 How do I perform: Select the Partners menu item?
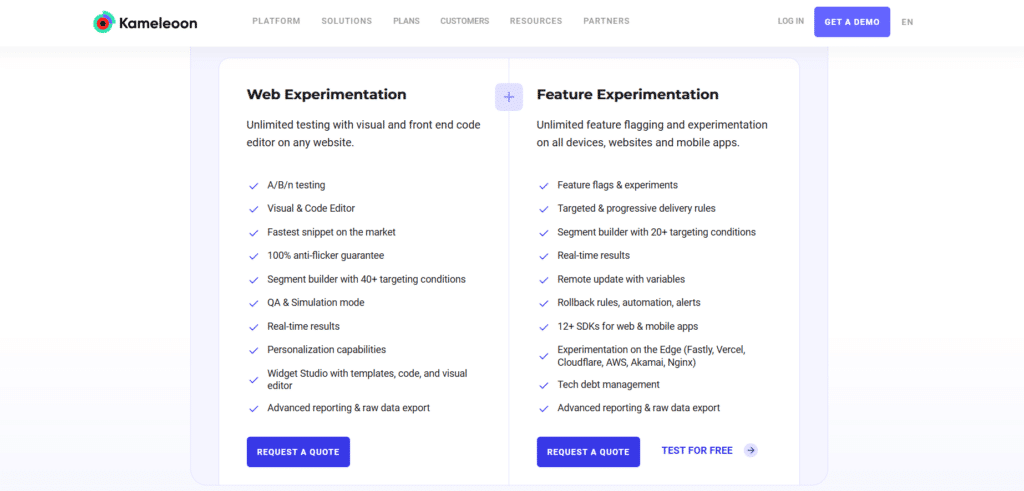(x=606, y=21)
